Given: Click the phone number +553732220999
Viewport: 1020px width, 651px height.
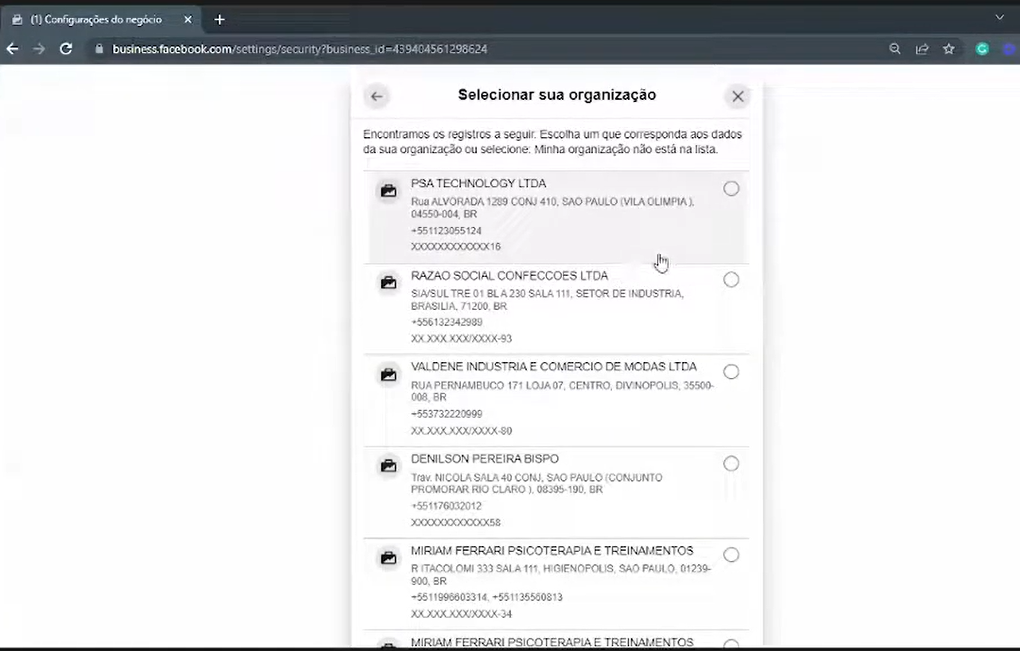Looking at the screenshot, I should [447, 414].
